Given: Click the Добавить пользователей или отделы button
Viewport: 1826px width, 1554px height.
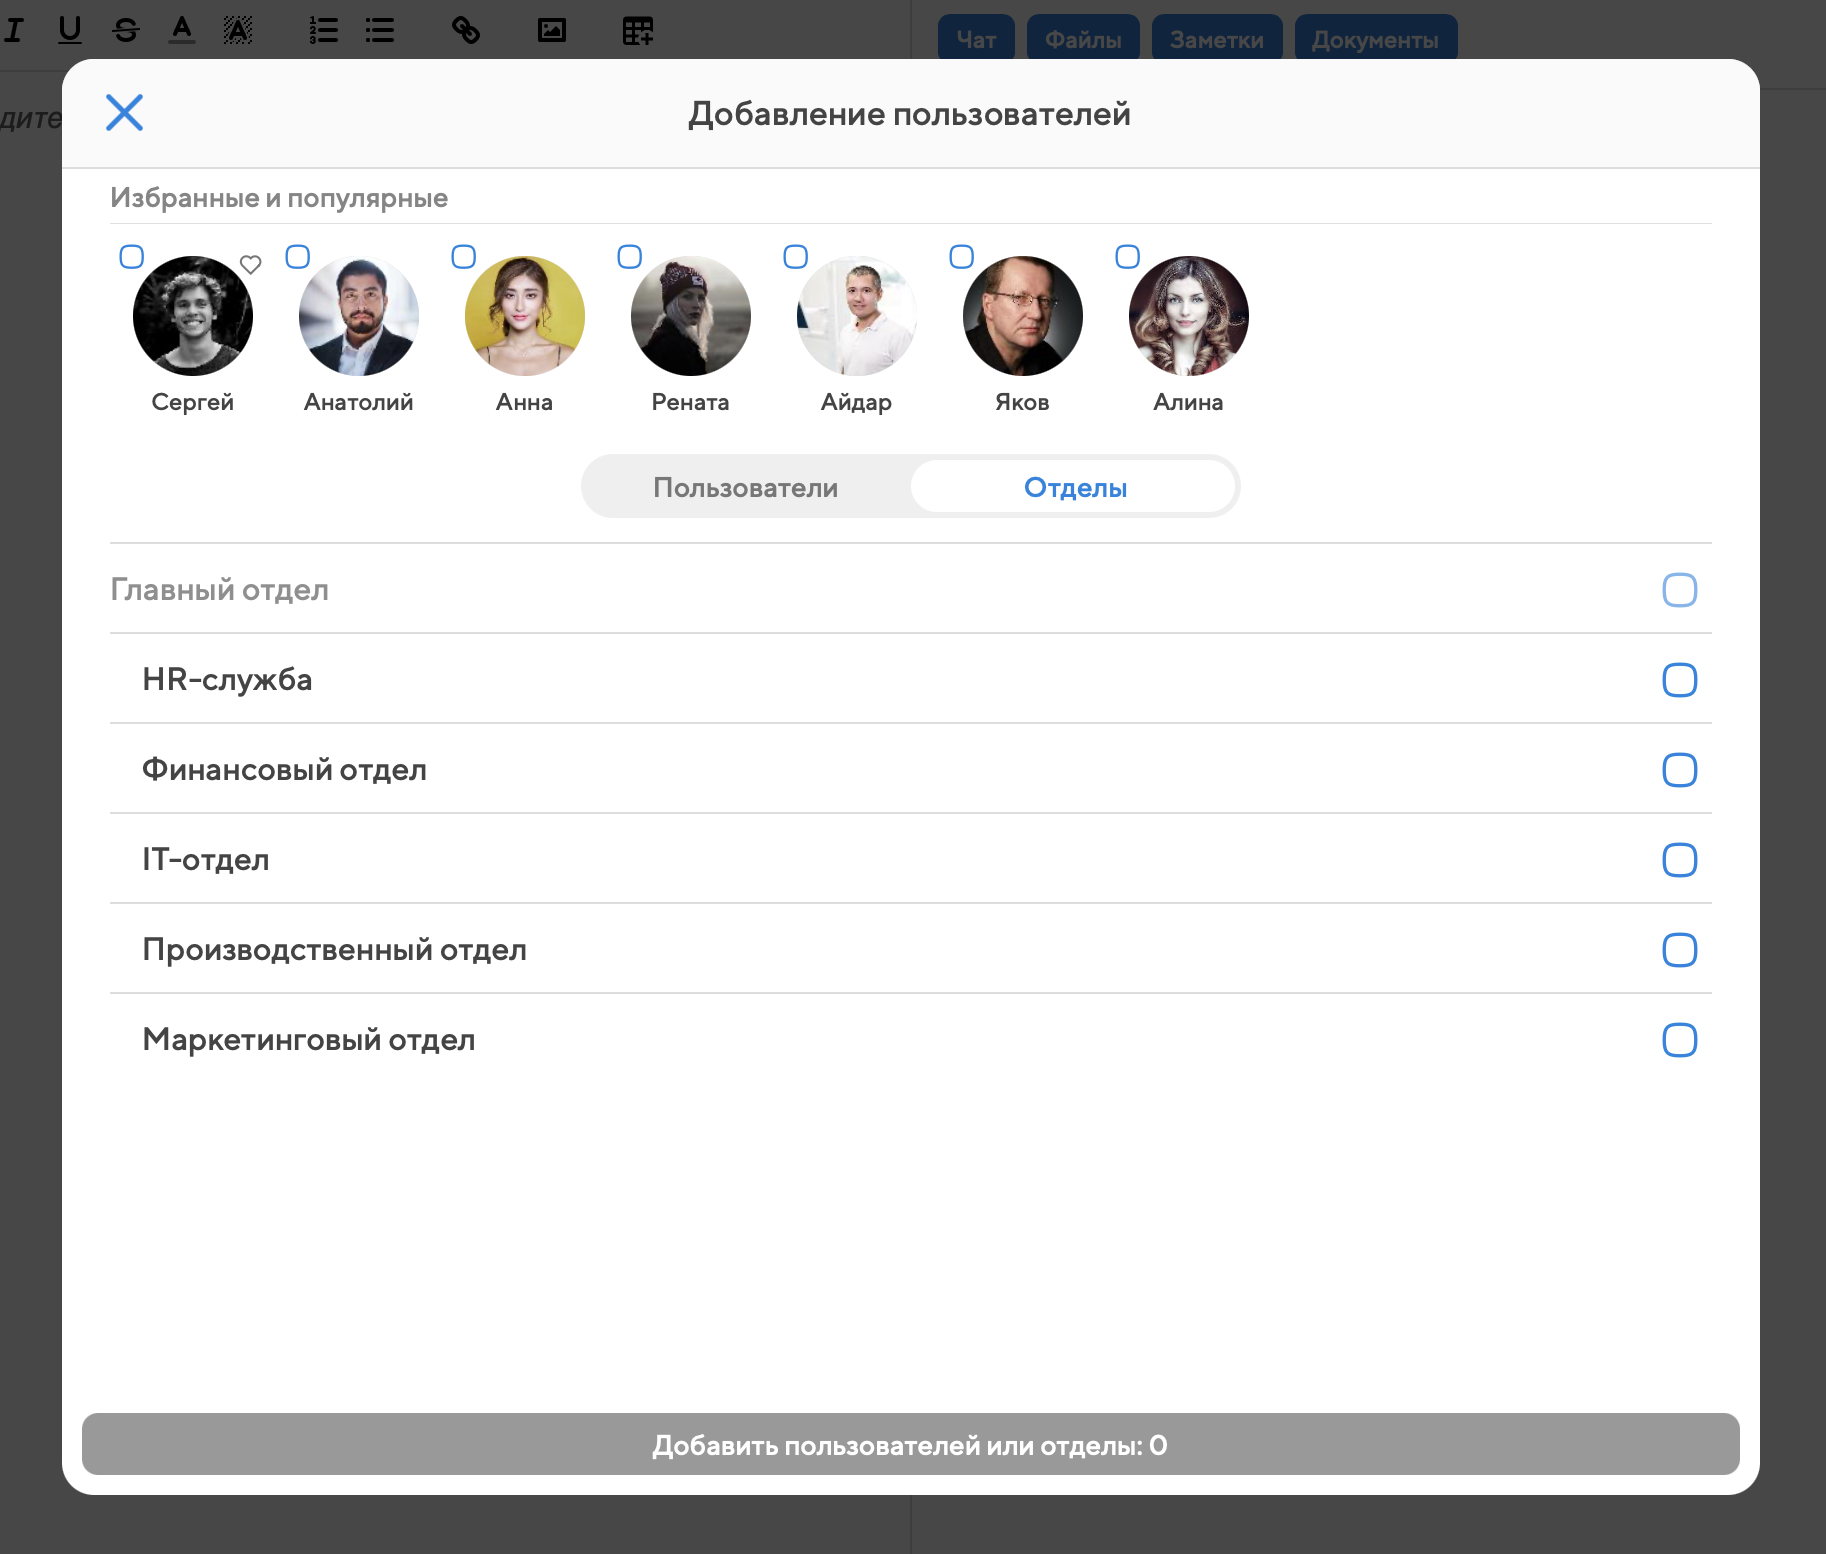Looking at the screenshot, I should click(x=910, y=1444).
